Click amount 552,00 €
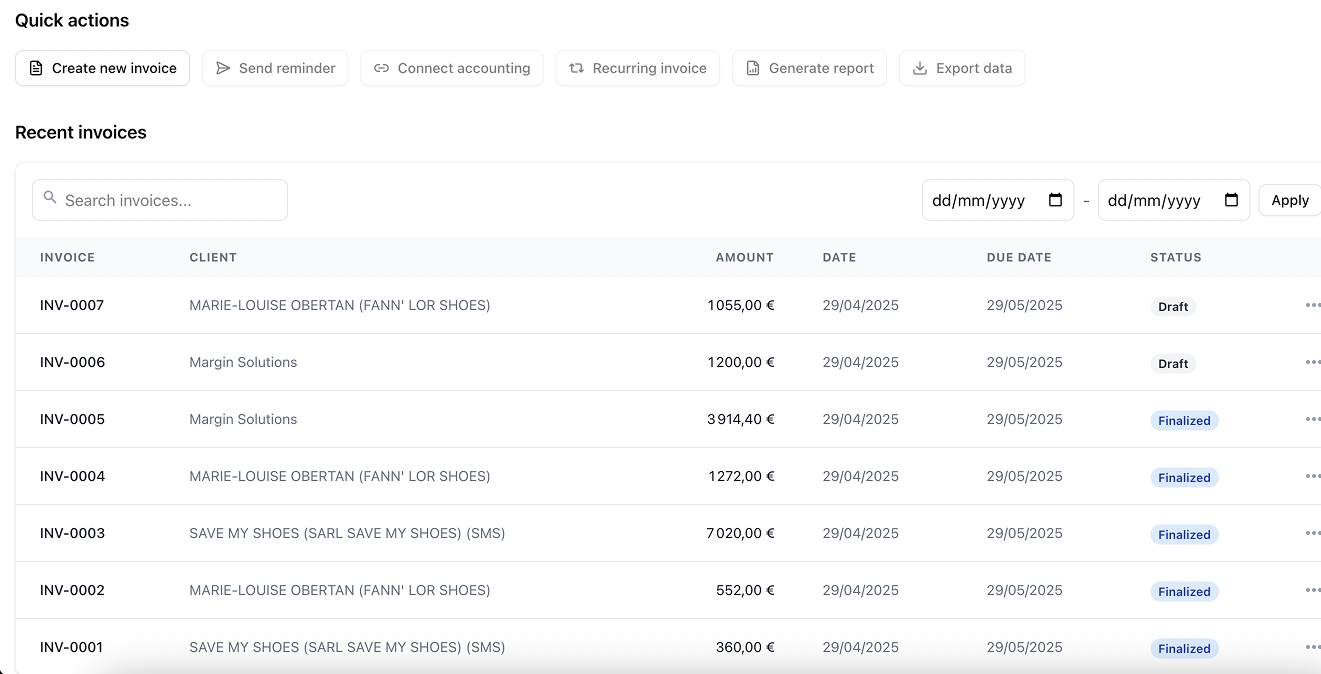The height and width of the screenshot is (674, 1321). click(x=745, y=590)
